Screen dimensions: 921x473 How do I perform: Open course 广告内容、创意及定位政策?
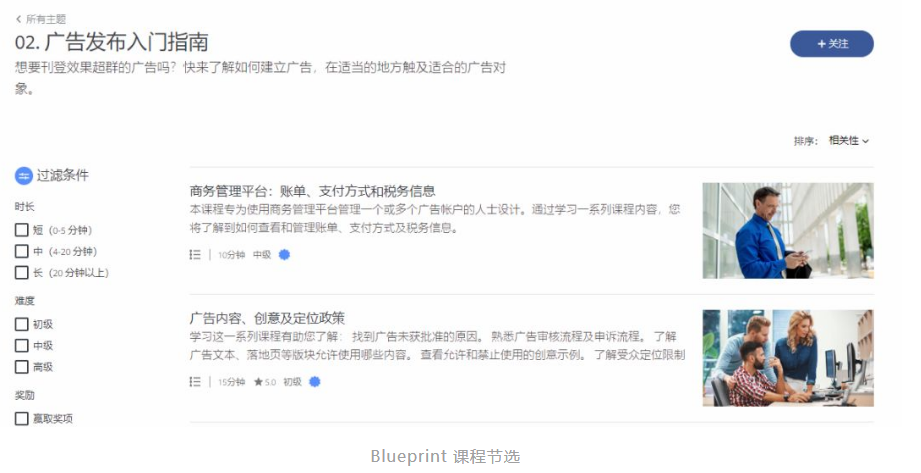pyautogui.click(x=267, y=318)
